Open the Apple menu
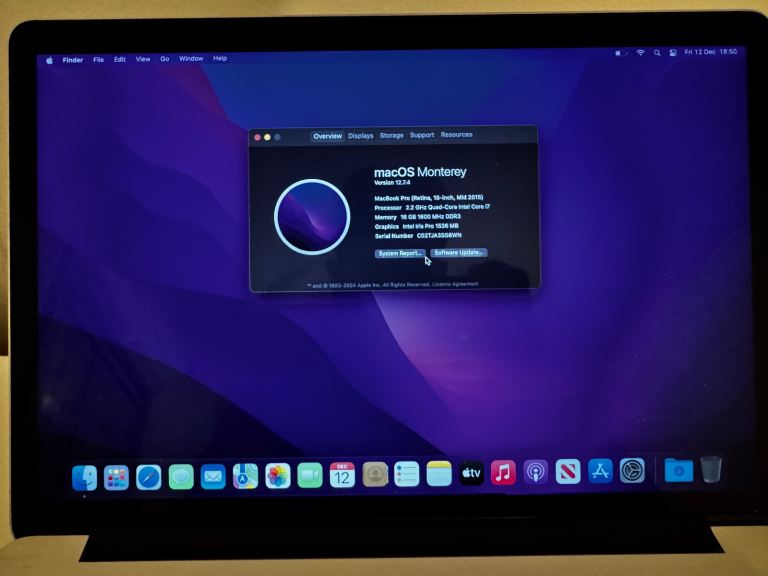768x576 pixels. click(49, 60)
